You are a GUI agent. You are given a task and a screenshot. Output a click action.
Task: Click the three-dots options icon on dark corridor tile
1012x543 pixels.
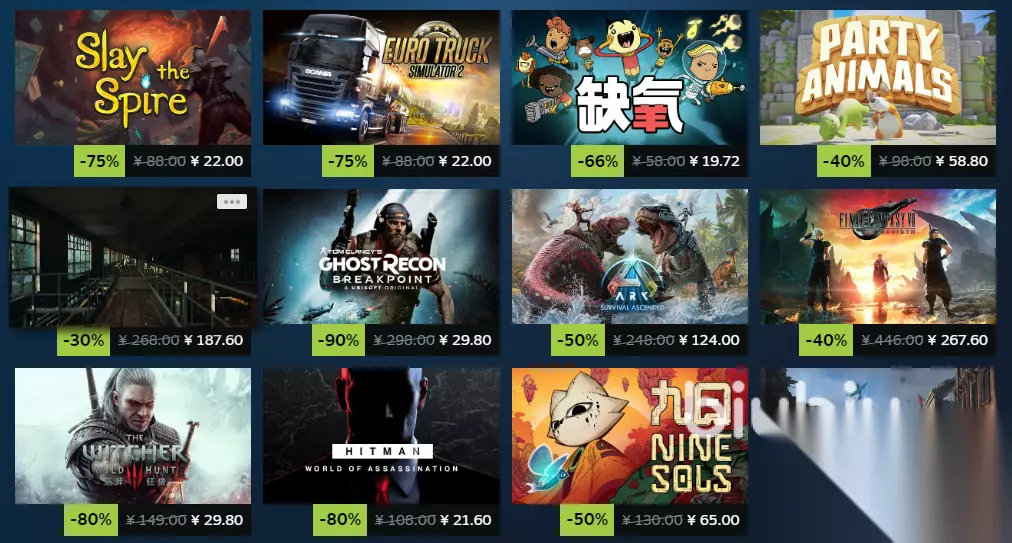click(232, 201)
